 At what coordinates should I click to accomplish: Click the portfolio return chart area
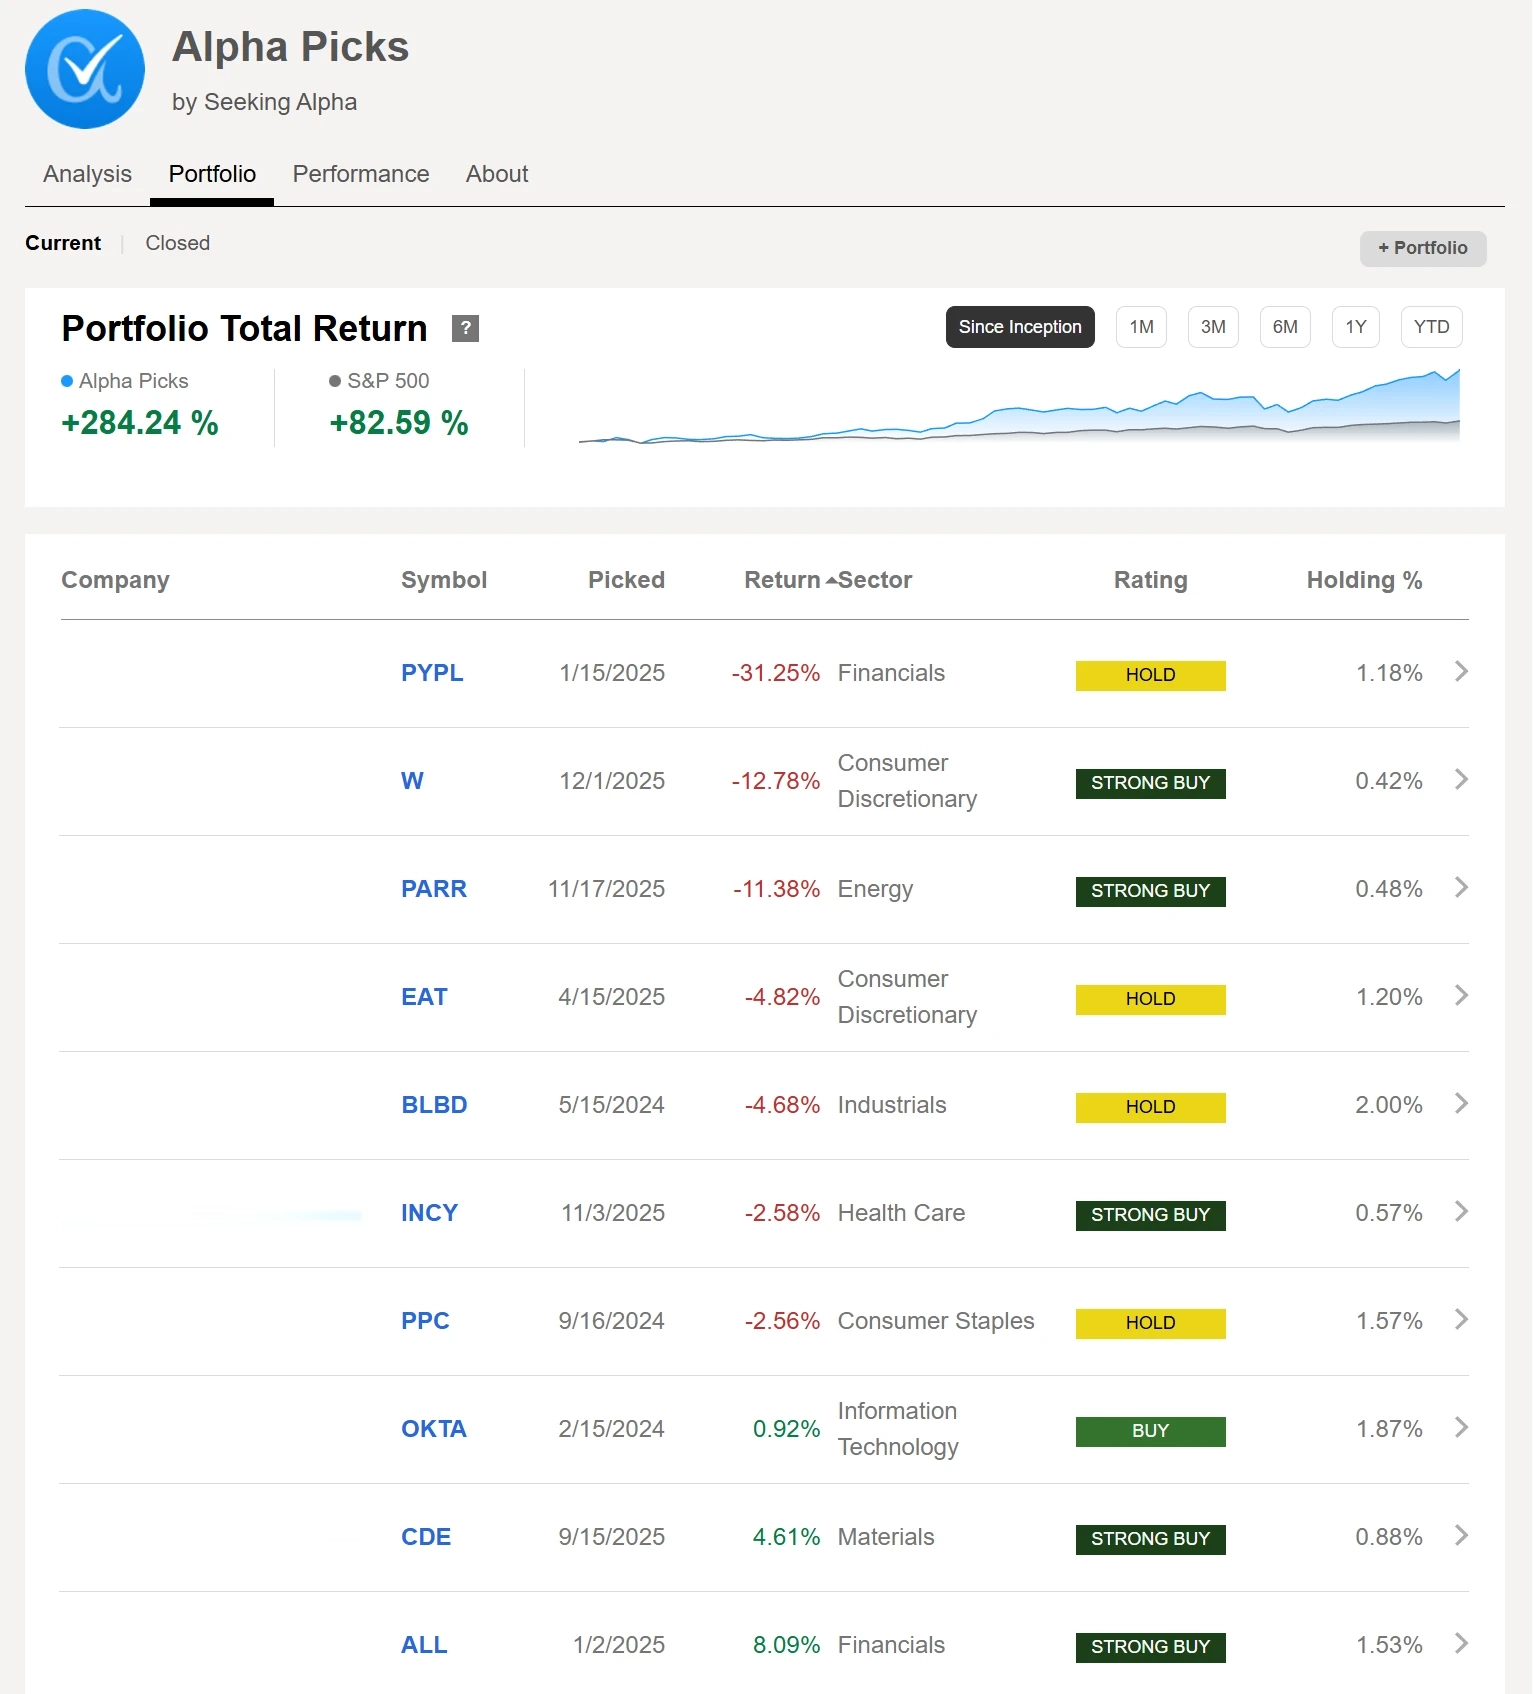[x=1018, y=410]
